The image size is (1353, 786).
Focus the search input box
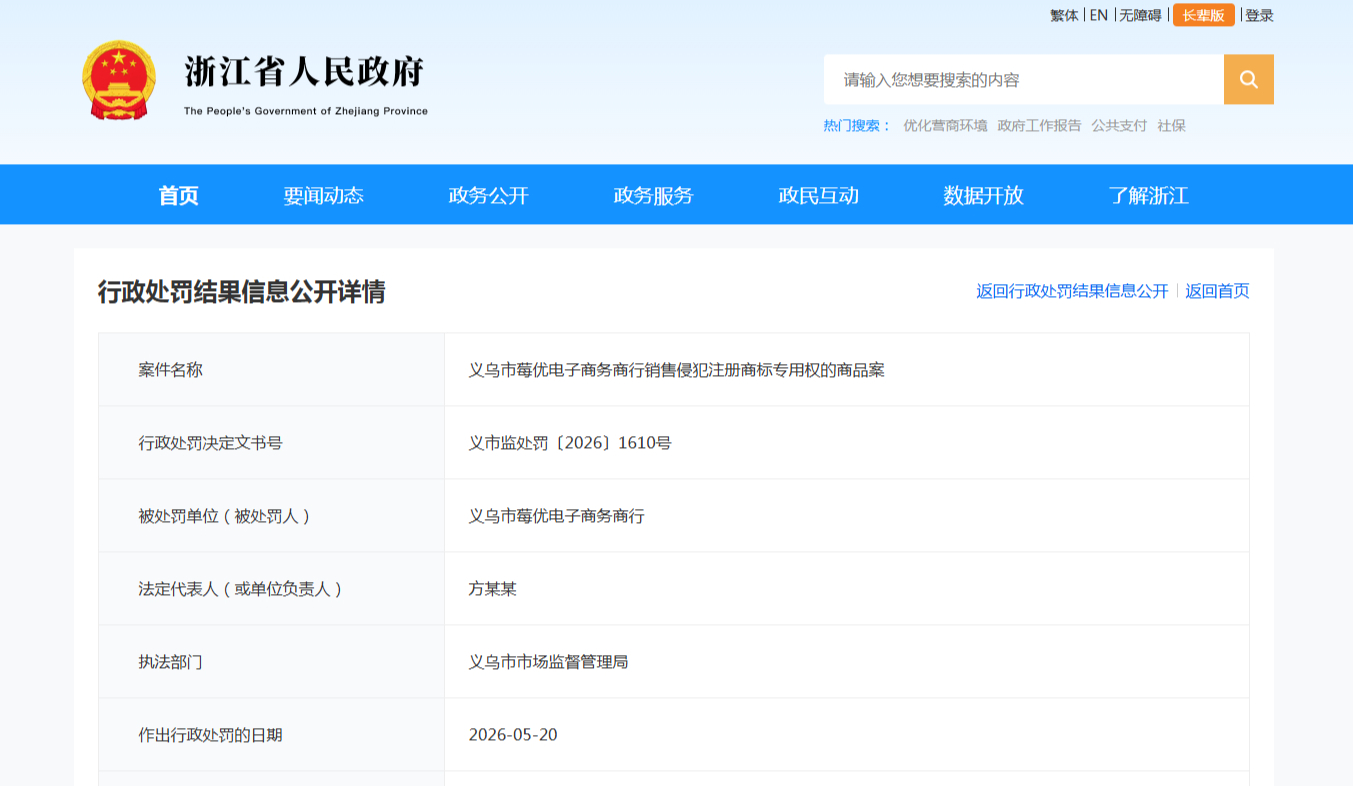coord(1024,79)
